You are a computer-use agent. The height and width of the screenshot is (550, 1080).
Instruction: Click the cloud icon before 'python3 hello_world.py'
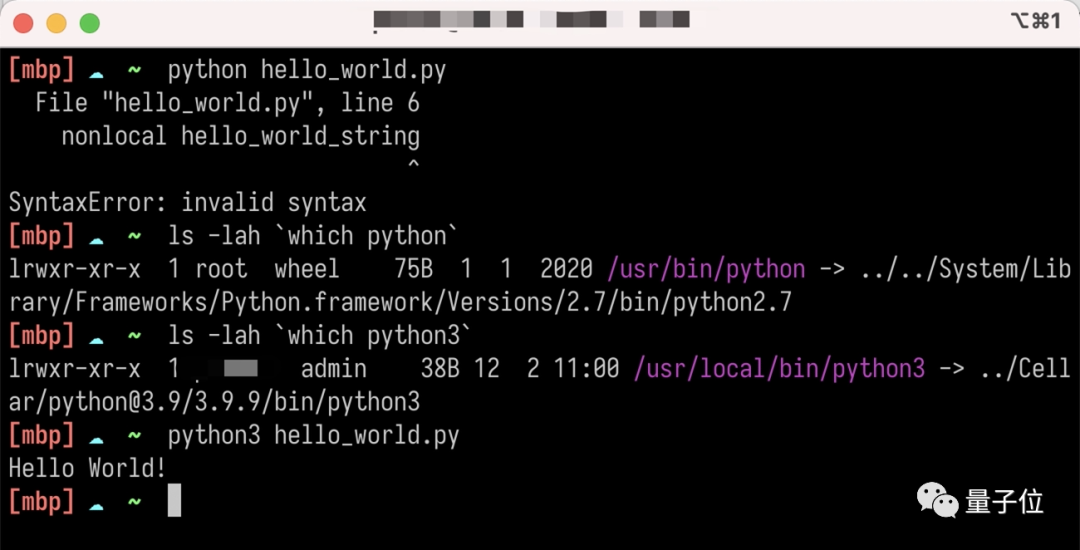click(96, 436)
